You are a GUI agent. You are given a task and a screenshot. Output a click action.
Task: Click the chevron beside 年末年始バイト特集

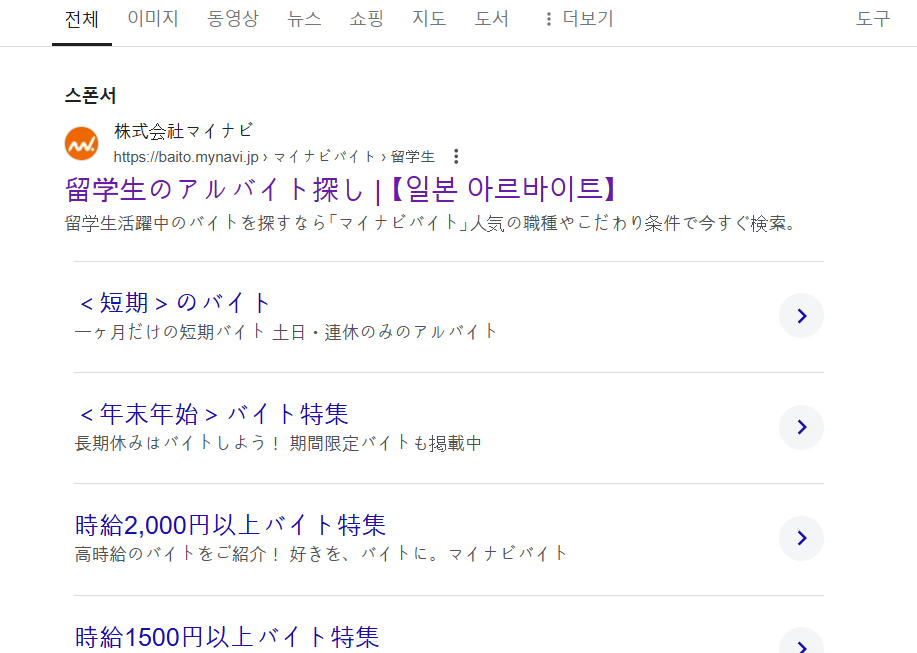point(801,427)
